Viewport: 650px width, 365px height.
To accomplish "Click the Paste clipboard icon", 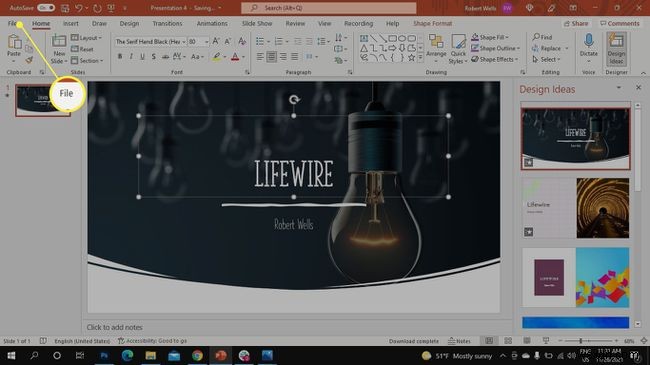I will click(14, 42).
